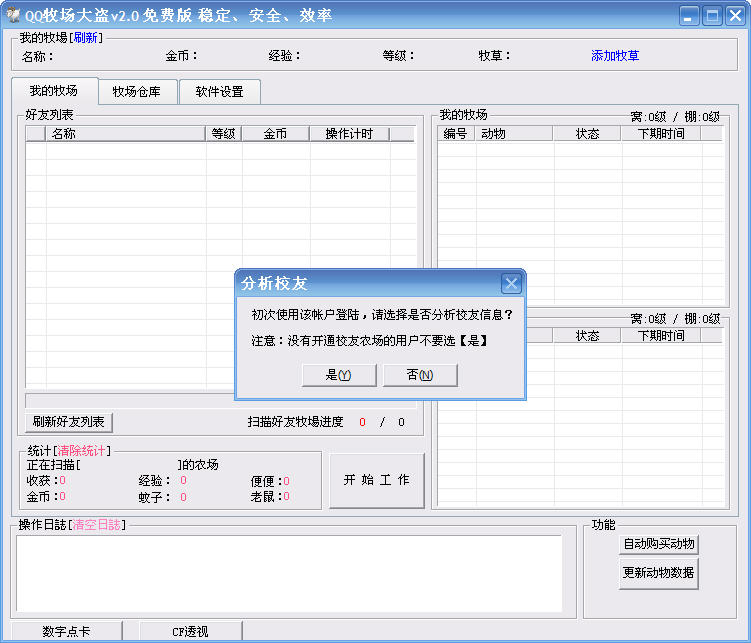
Task: Click the 动物 column header
Action: coord(514,134)
